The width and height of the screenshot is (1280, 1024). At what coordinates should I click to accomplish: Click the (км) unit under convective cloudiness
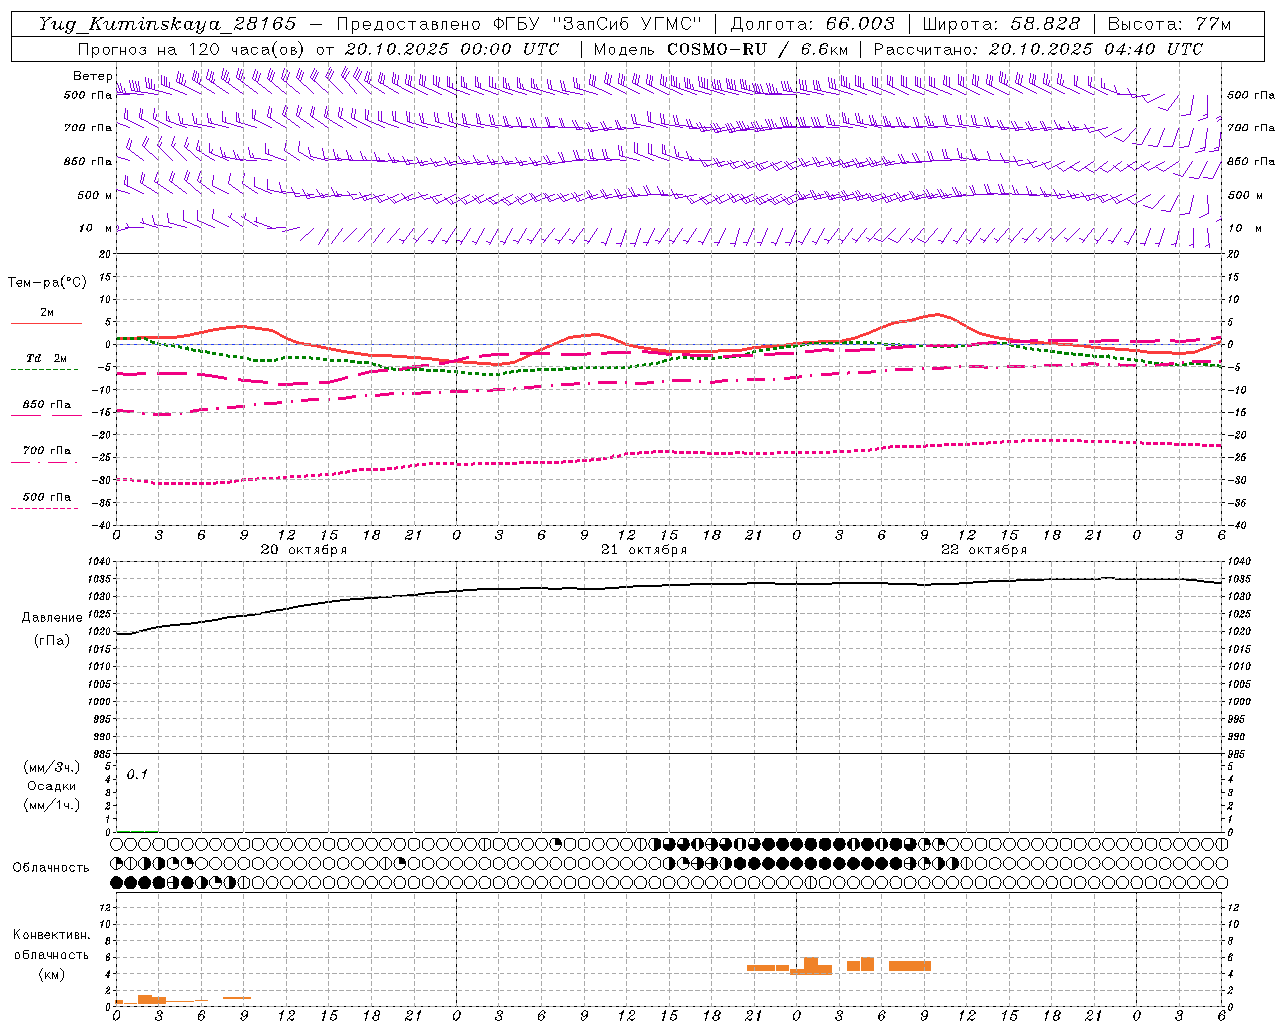click(x=52, y=974)
